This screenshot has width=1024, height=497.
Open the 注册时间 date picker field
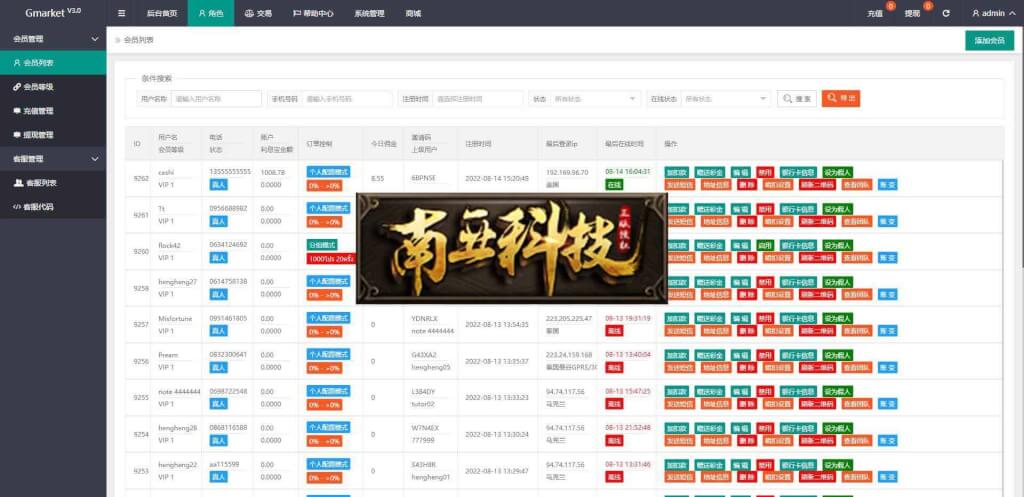coord(477,99)
